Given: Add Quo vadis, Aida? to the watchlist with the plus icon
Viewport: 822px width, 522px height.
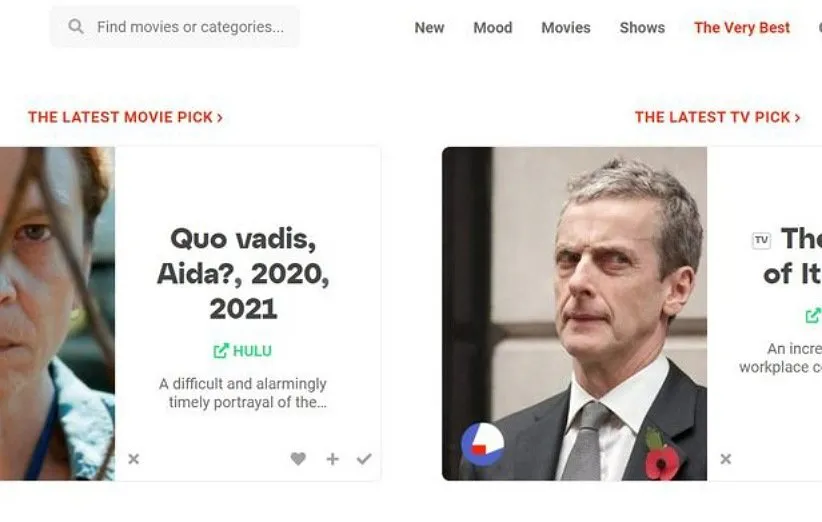Looking at the screenshot, I should (x=332, y=459).
